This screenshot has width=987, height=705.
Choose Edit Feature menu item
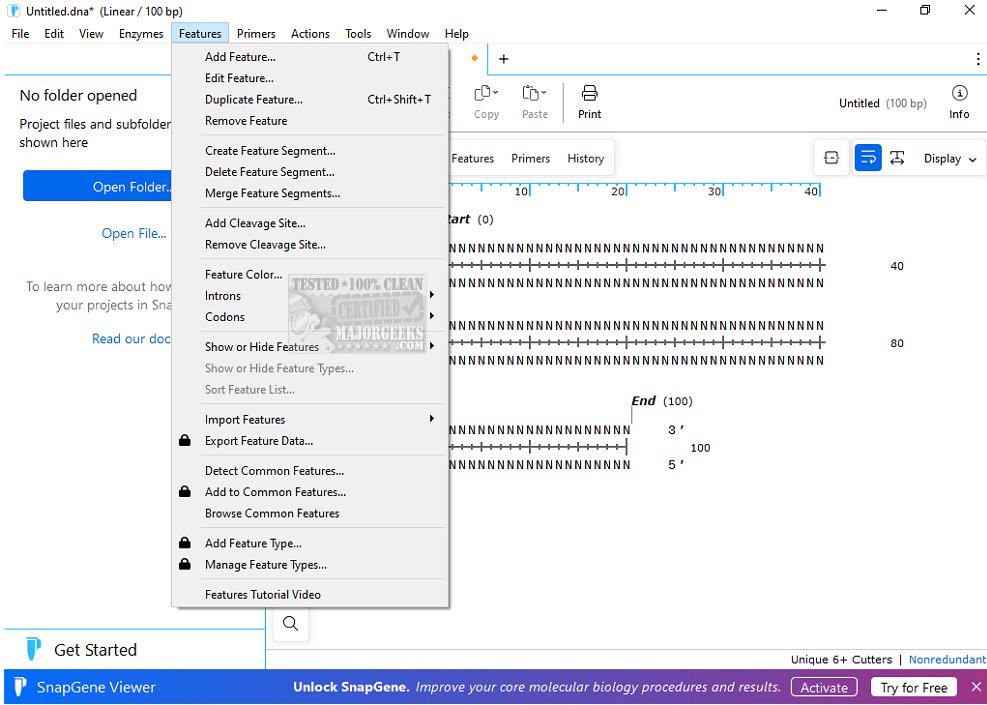pyautogui.click(x=310, y=78)
